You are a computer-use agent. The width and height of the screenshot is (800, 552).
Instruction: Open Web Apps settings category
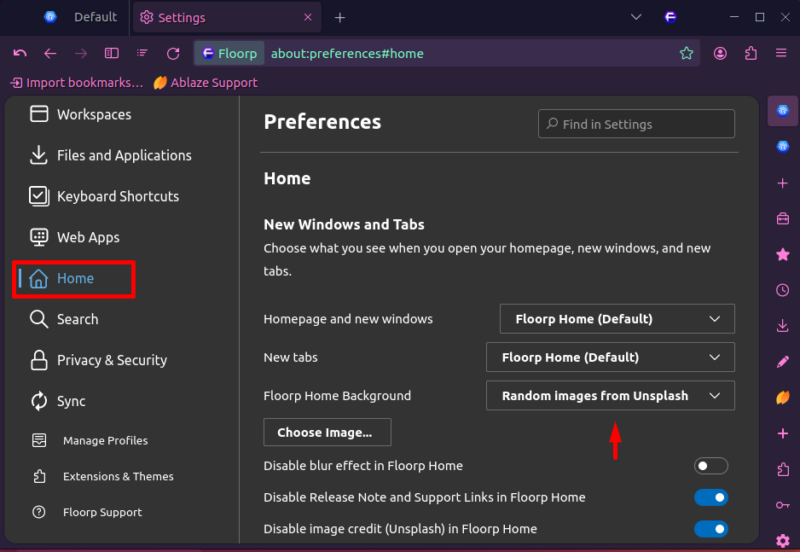(74, 237)
